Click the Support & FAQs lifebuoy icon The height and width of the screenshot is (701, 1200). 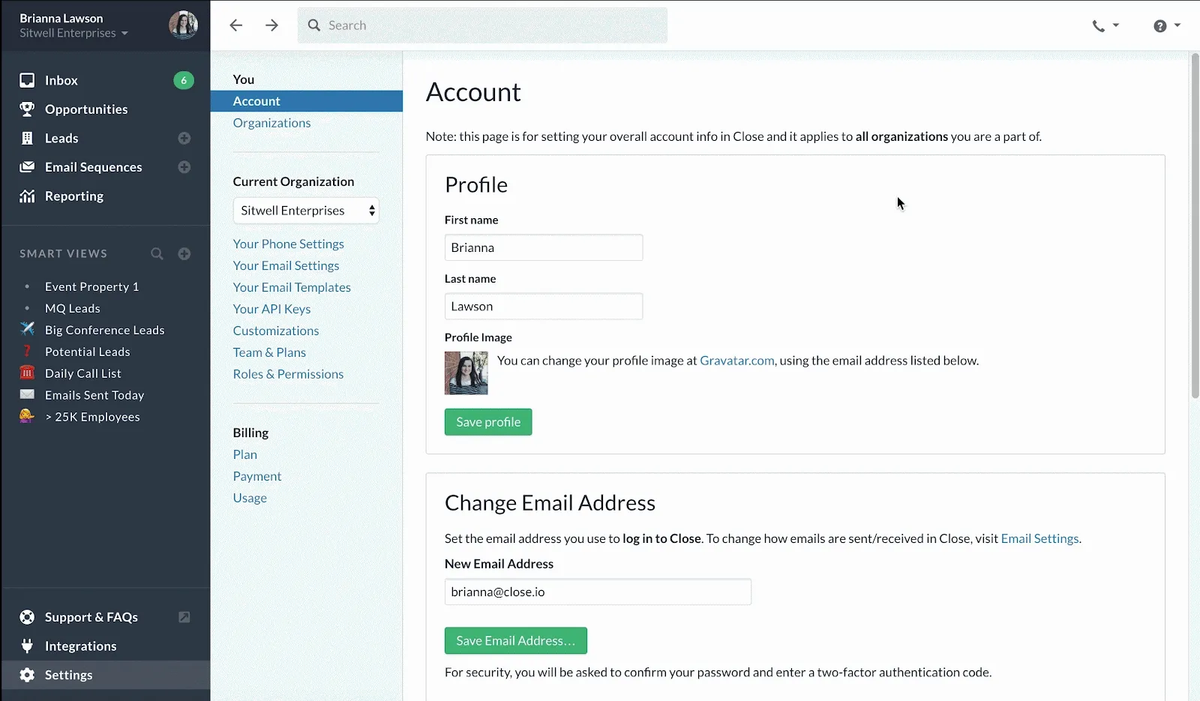(27, 617)
